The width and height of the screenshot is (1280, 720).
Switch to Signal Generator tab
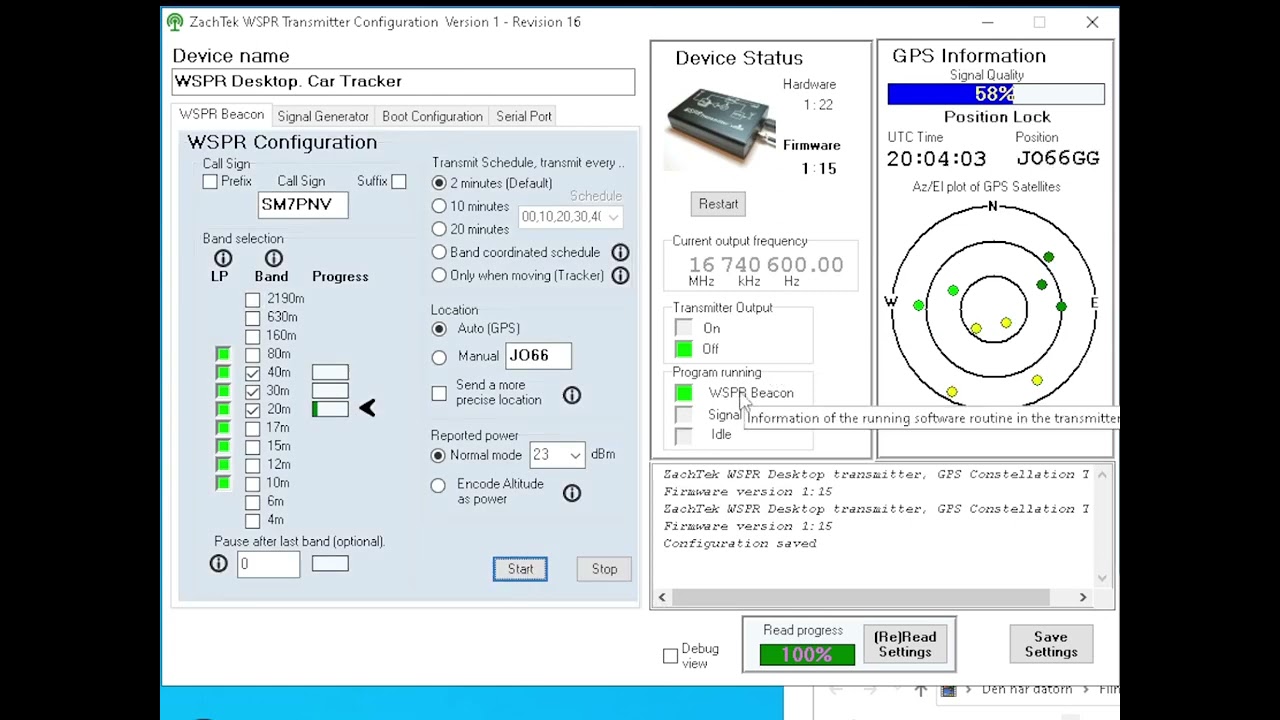(x=323, y=117)
